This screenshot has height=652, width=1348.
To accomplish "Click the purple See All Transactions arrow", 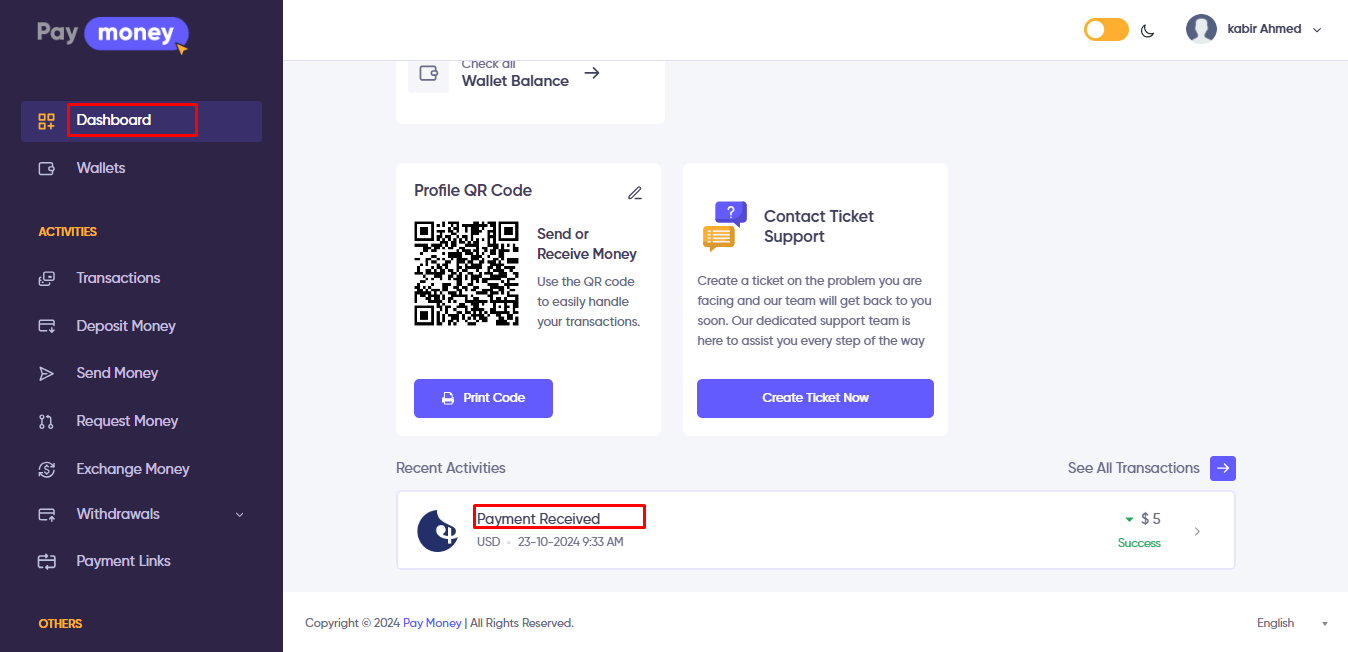I will click(1223, 468).
